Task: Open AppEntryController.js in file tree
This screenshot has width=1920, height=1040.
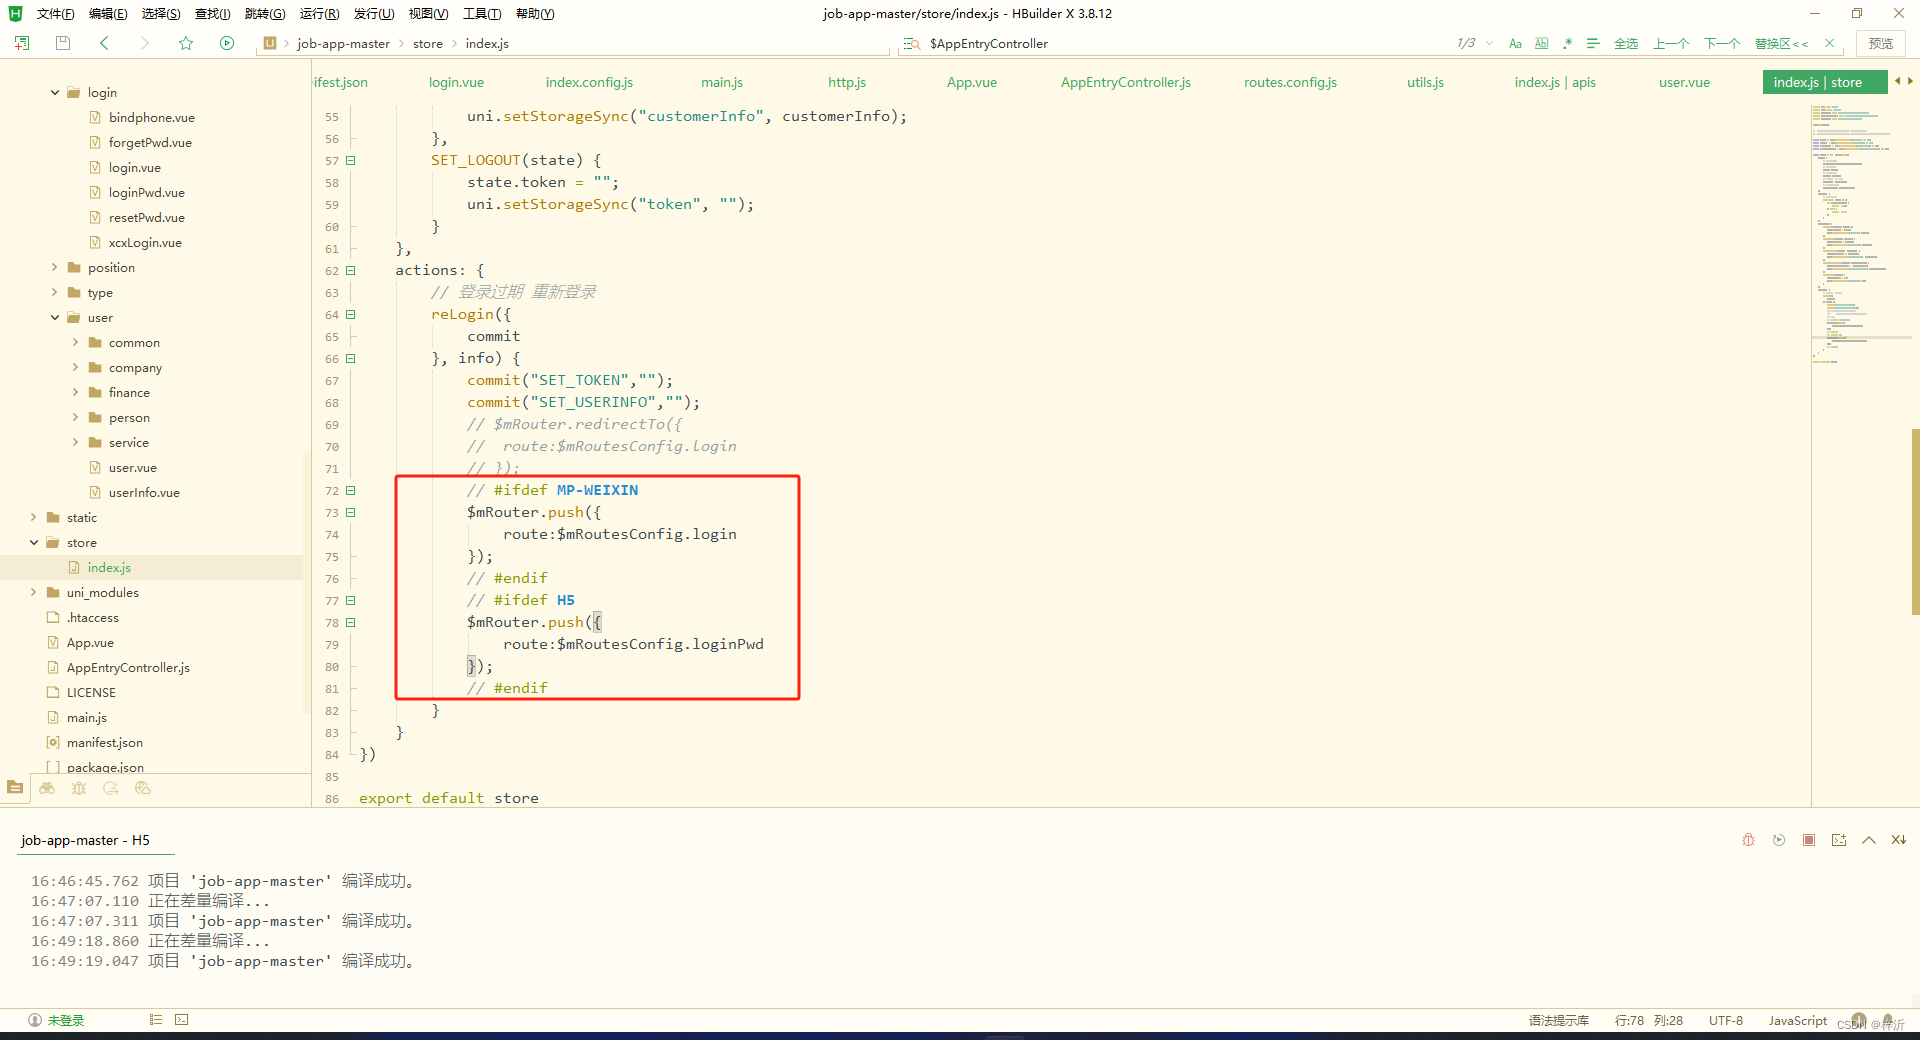Action: click(128, 667)
